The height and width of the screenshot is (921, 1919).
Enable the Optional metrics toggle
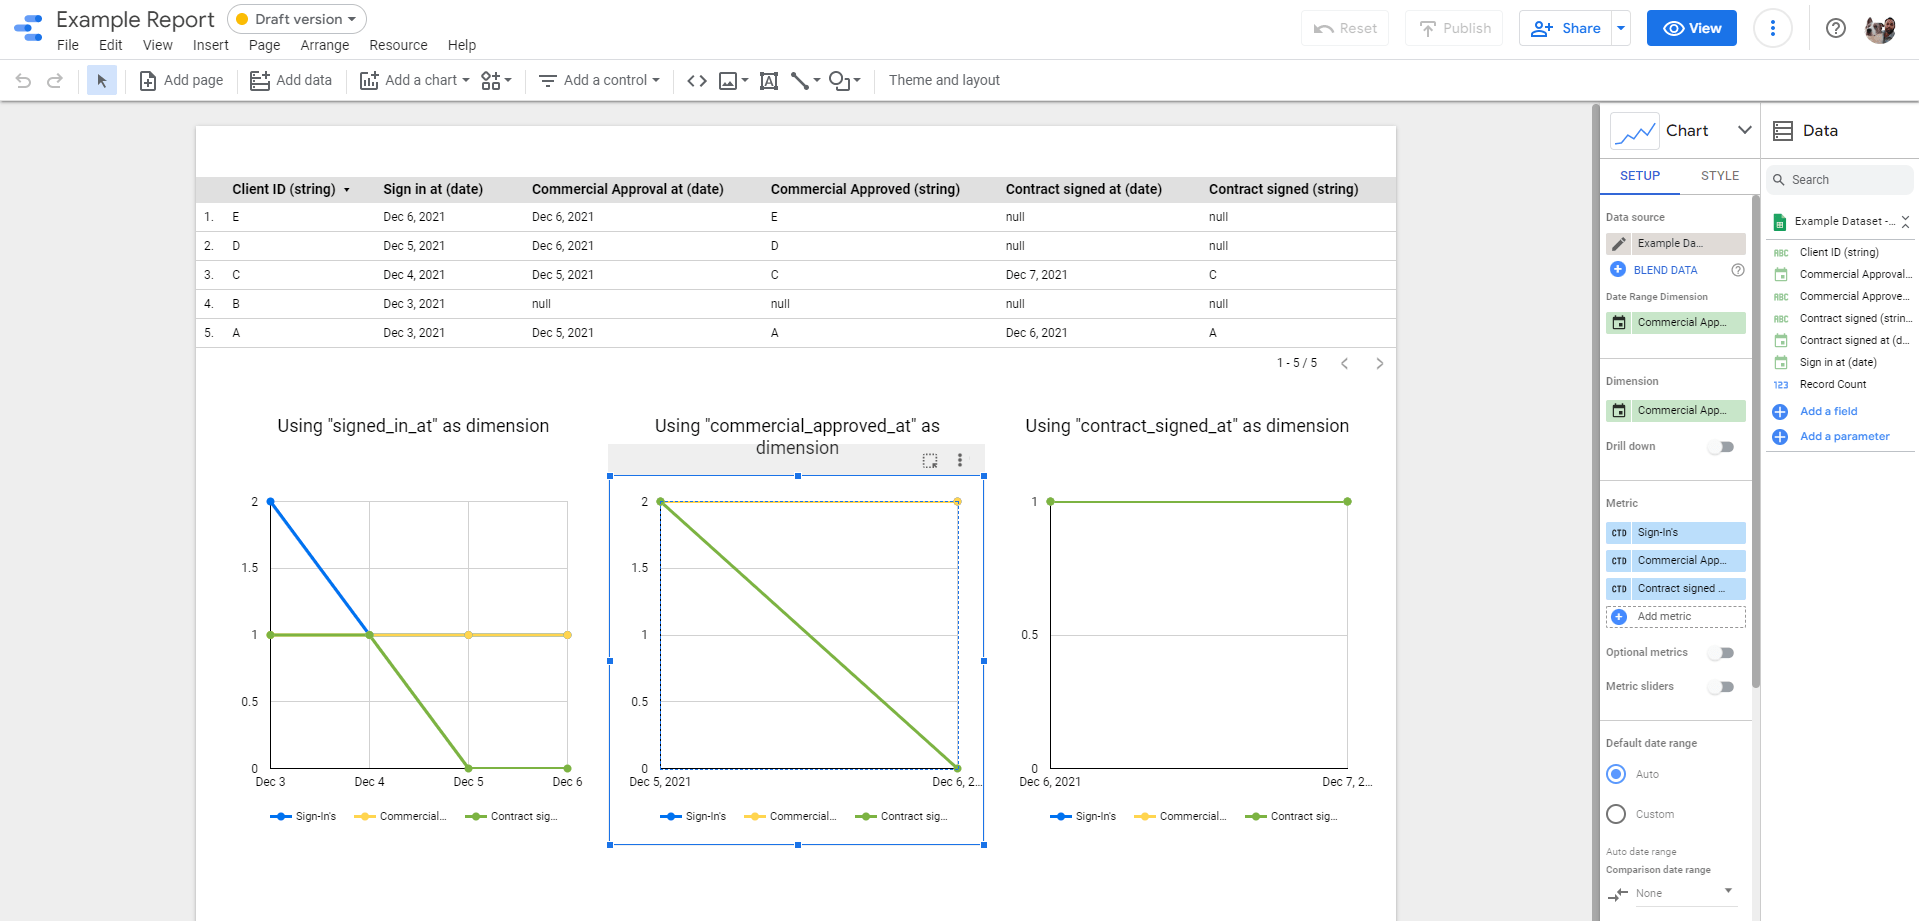pos(1721,652)
